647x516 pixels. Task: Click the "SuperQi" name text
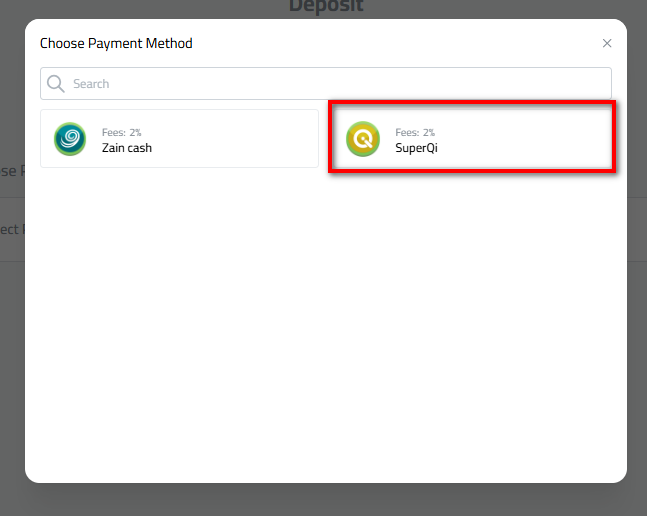pos(416,148)
